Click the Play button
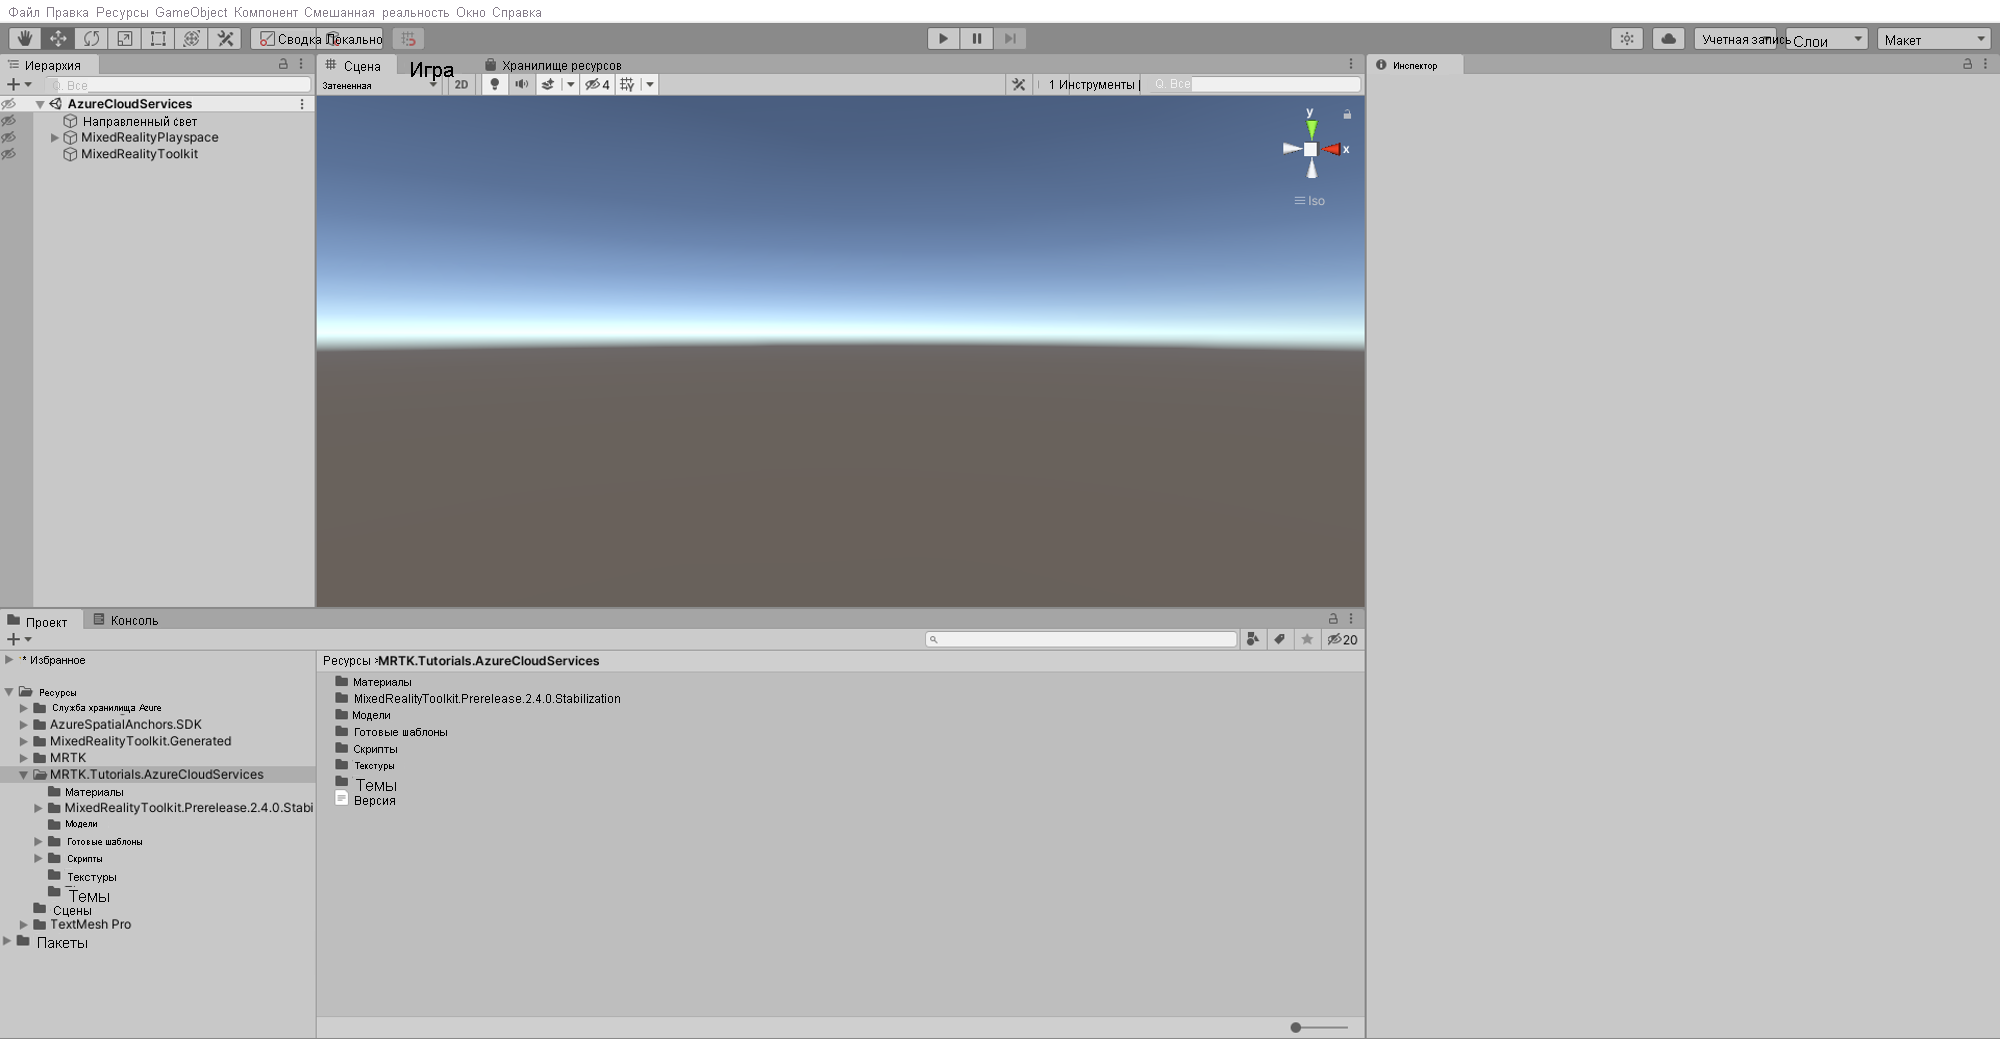This screenshot has width=2000, height=1039. [x=943, y=38]
